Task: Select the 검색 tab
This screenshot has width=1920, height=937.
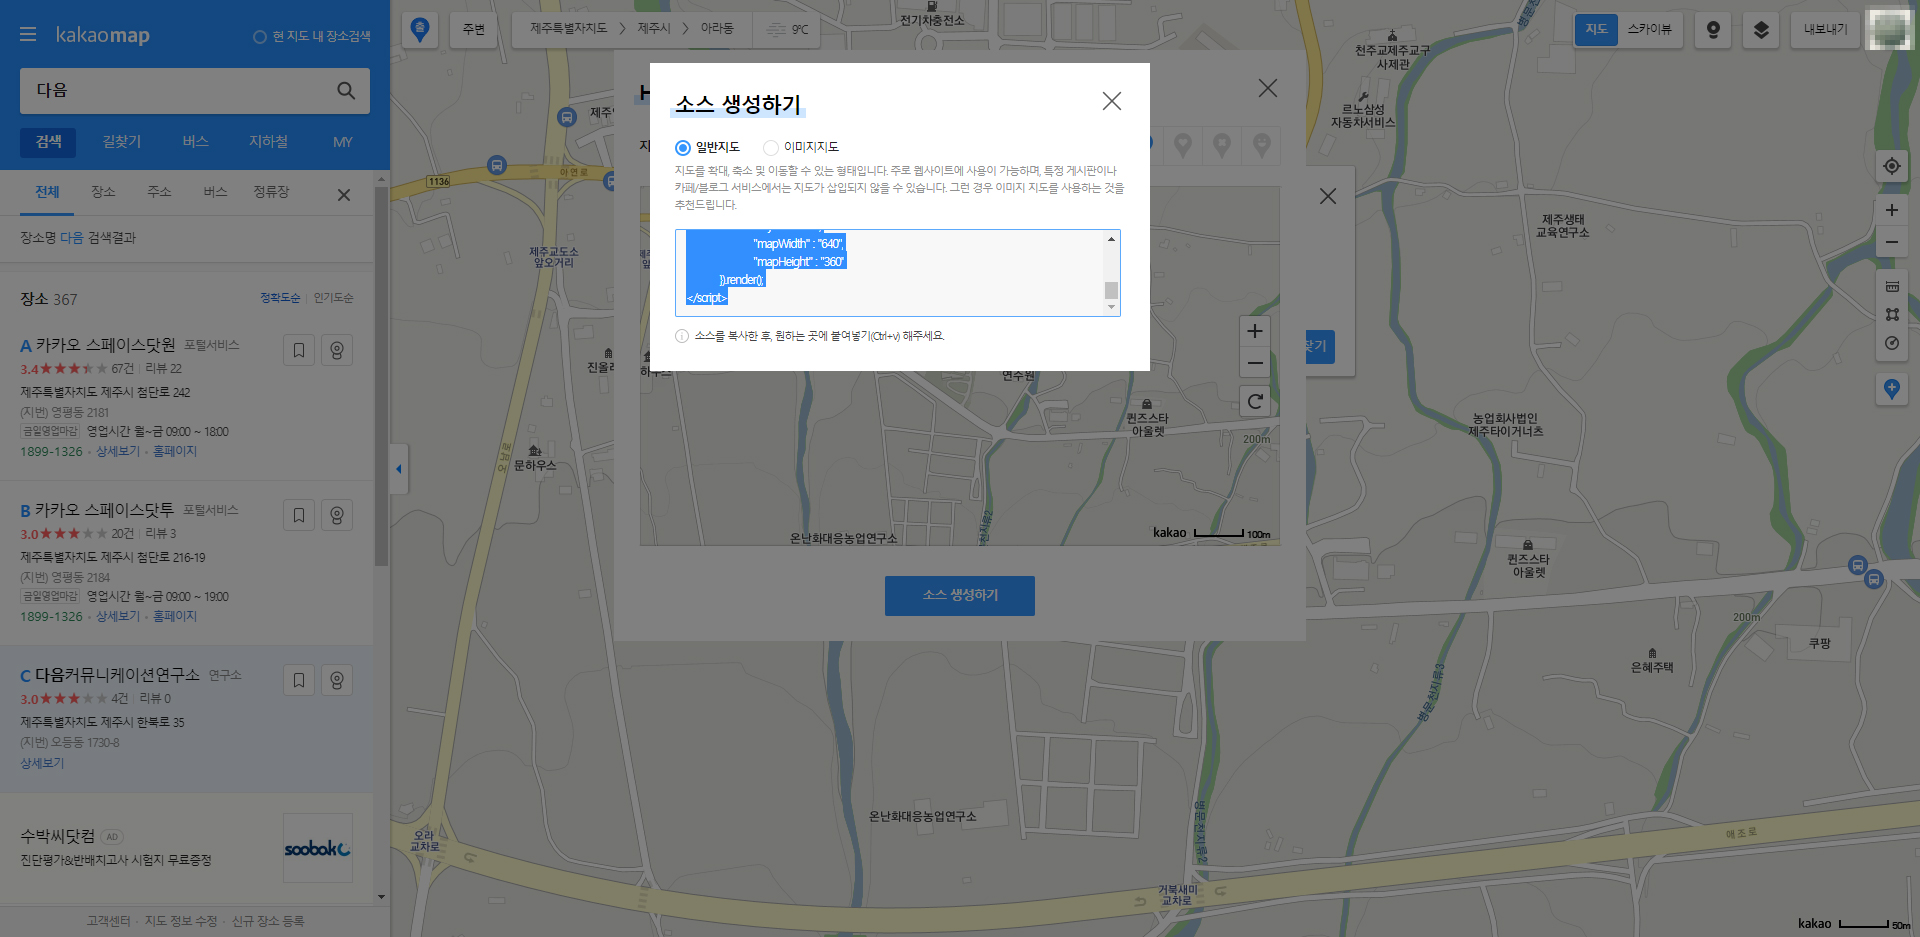Action: (48, 142)
